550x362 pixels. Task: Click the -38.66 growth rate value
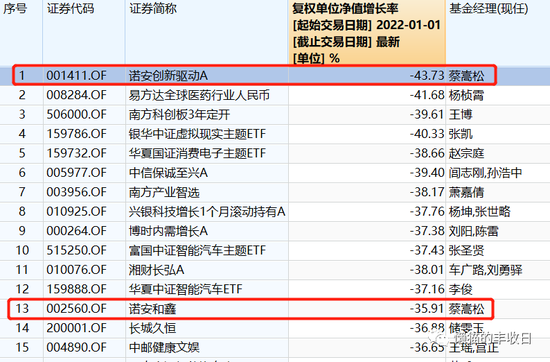427,153
